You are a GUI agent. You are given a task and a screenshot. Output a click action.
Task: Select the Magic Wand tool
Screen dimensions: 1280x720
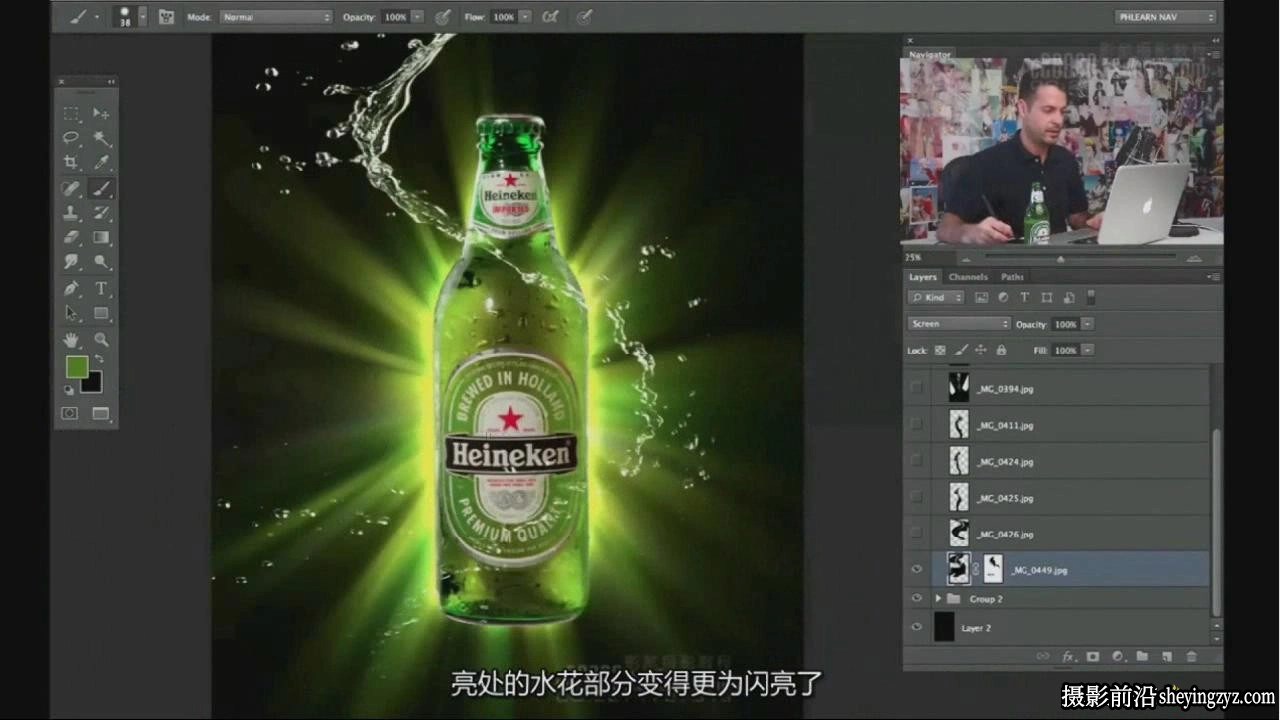click(101, 137)
